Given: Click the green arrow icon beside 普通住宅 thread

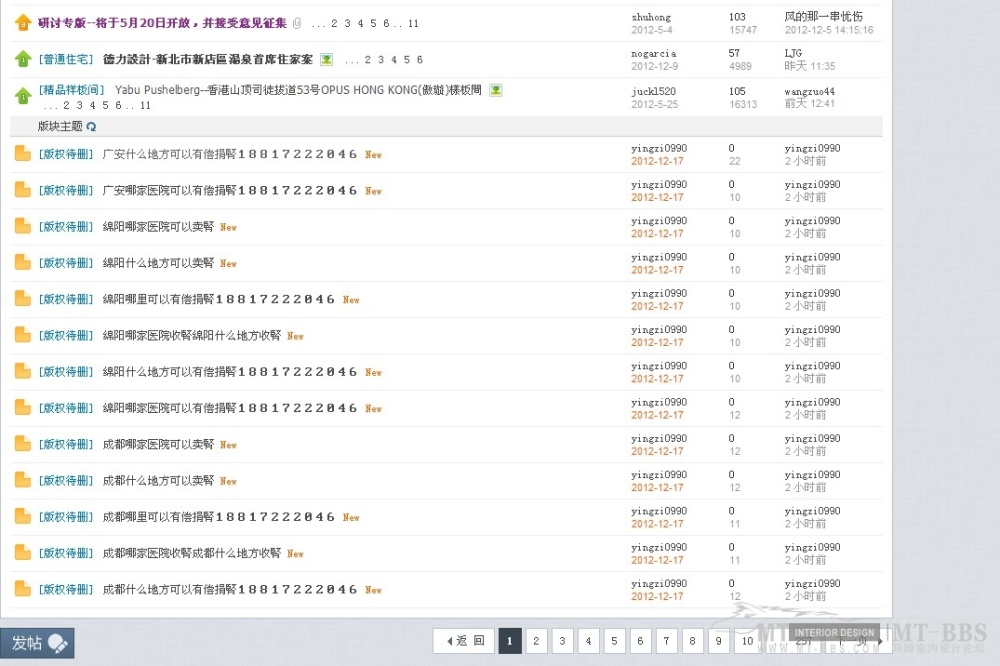Looking at the screenshot, I should [23, 59].
